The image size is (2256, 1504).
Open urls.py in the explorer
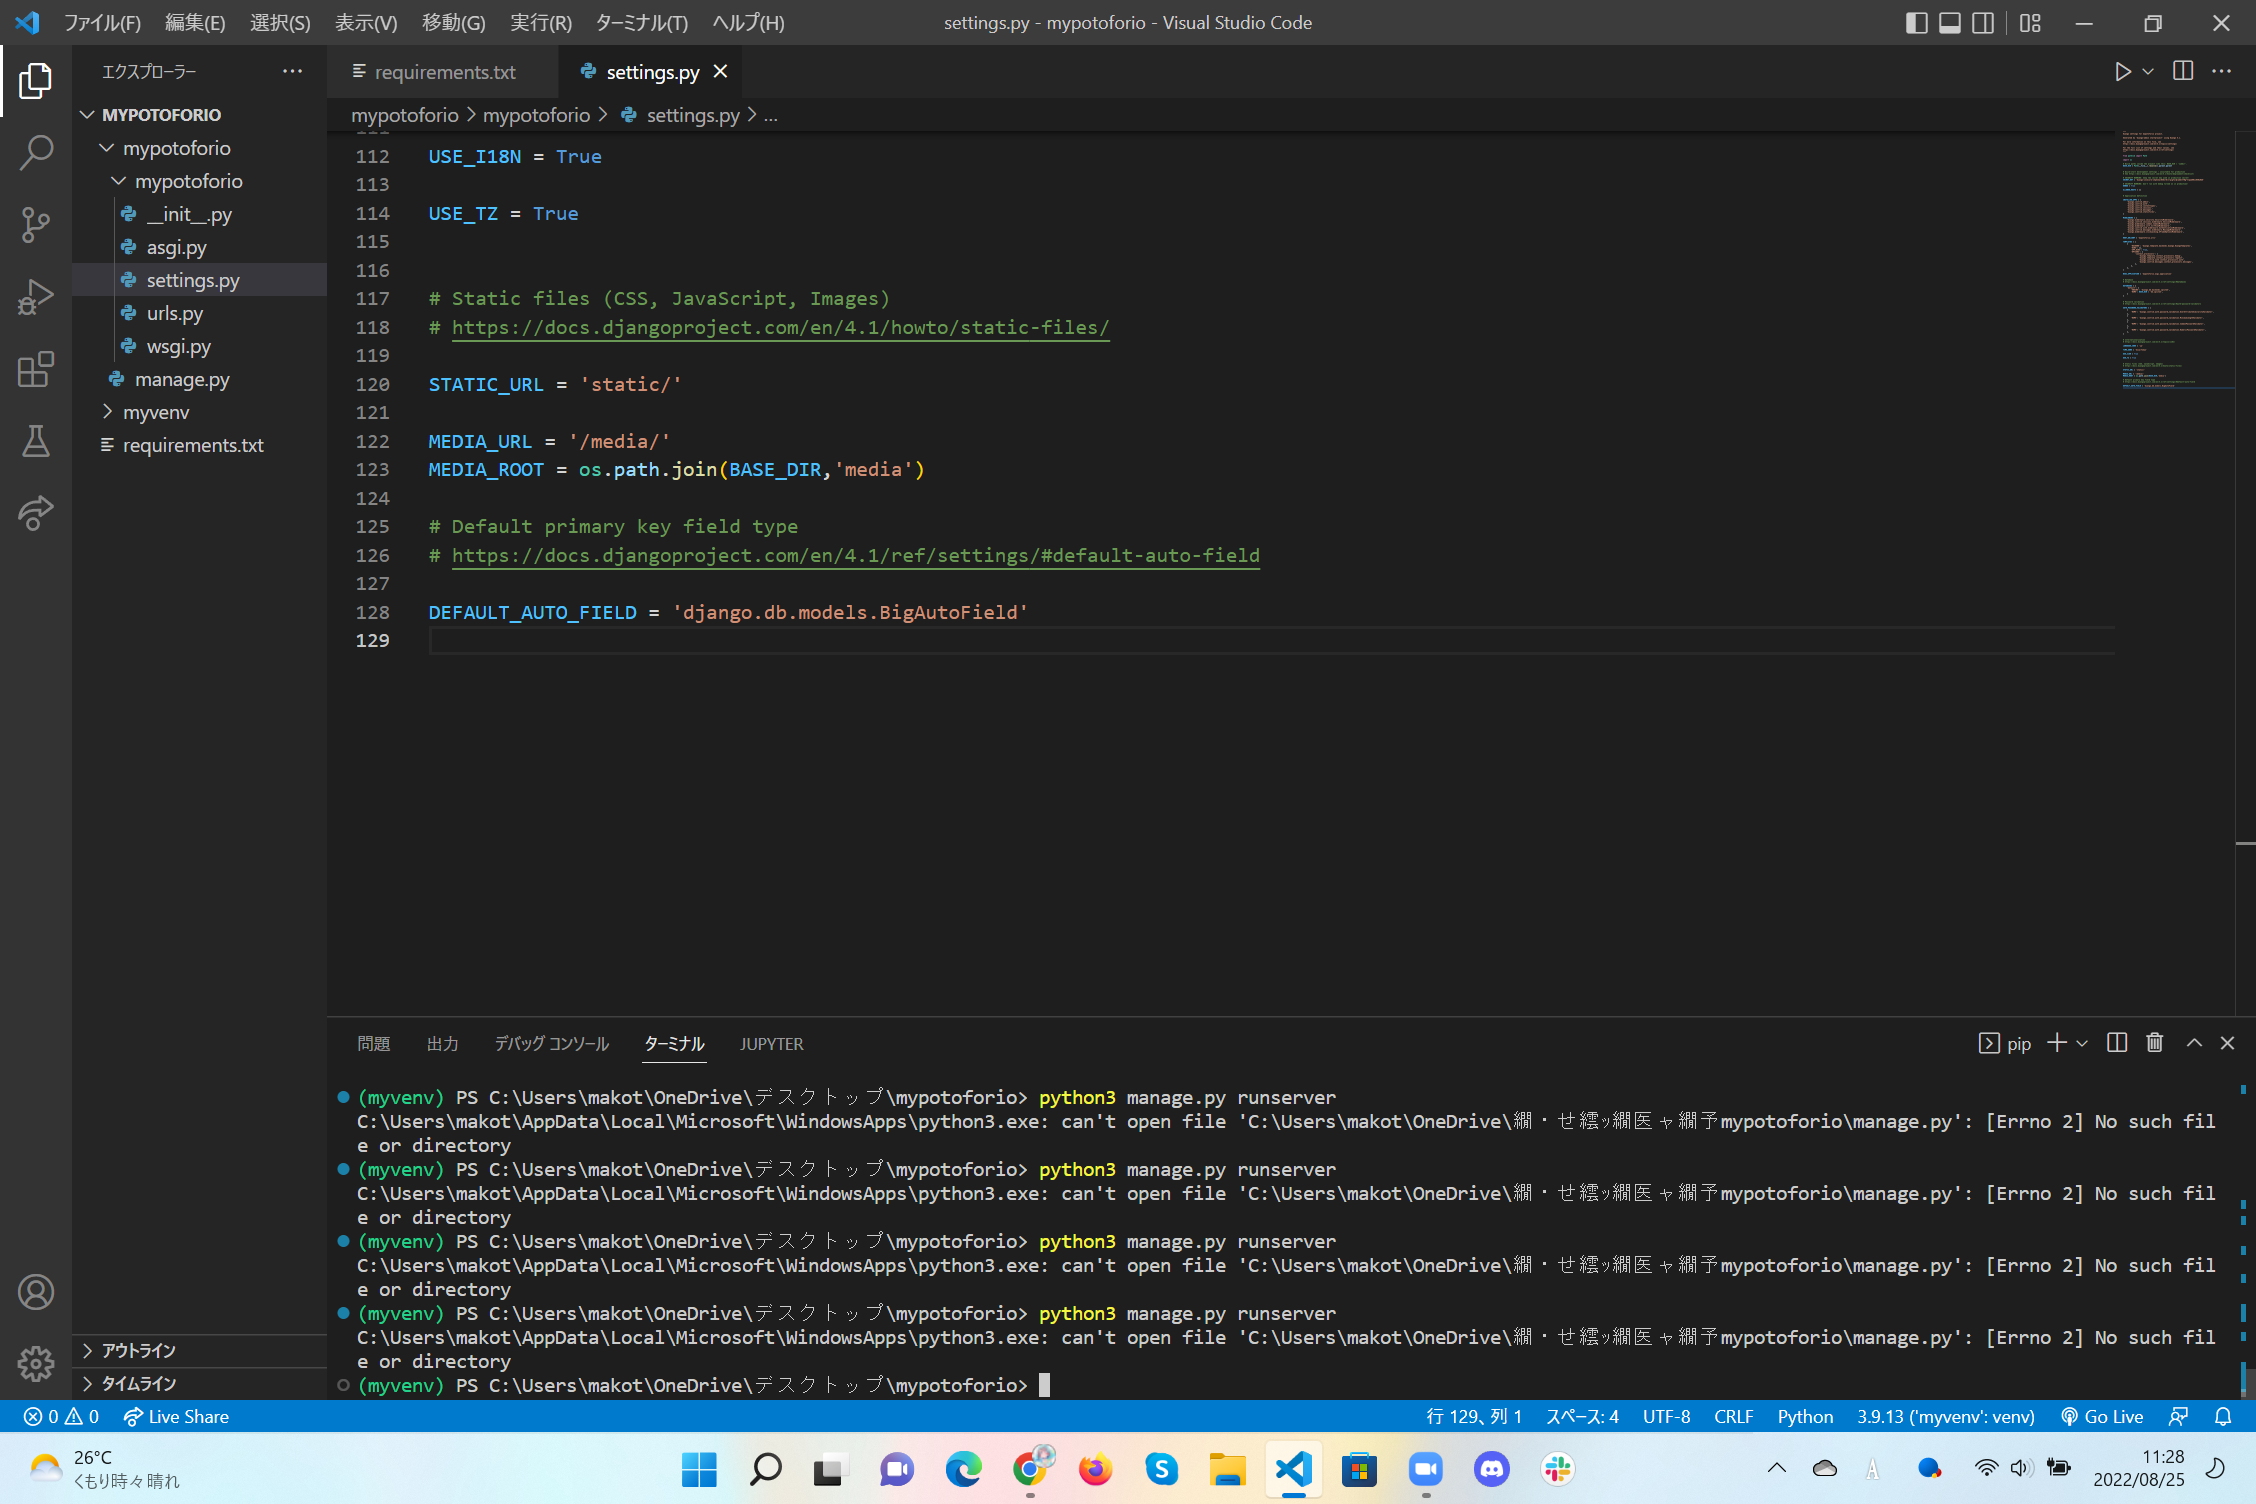(x=175, y=313)
